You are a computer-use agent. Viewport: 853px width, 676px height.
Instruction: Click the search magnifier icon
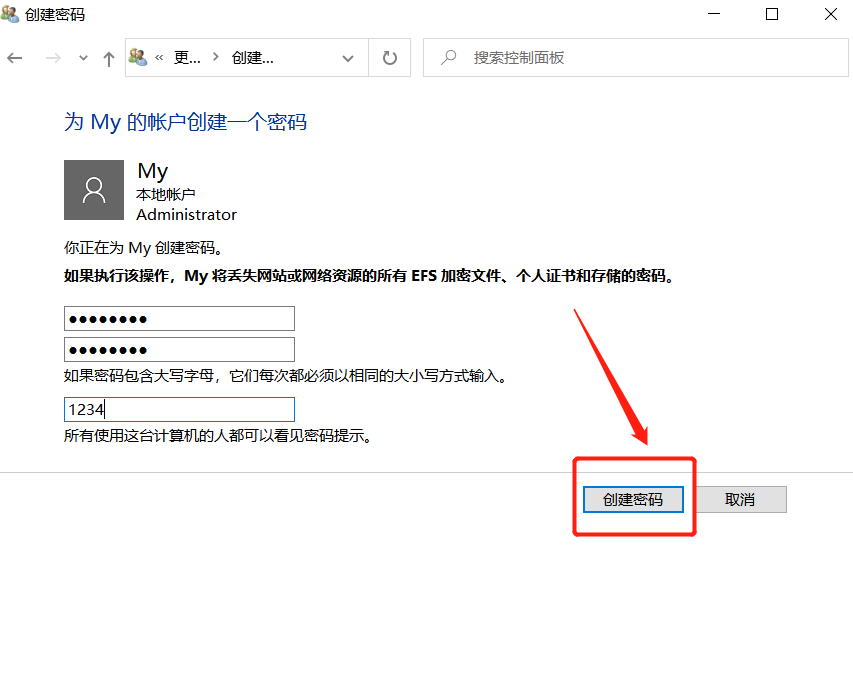(x=446, y=57)
